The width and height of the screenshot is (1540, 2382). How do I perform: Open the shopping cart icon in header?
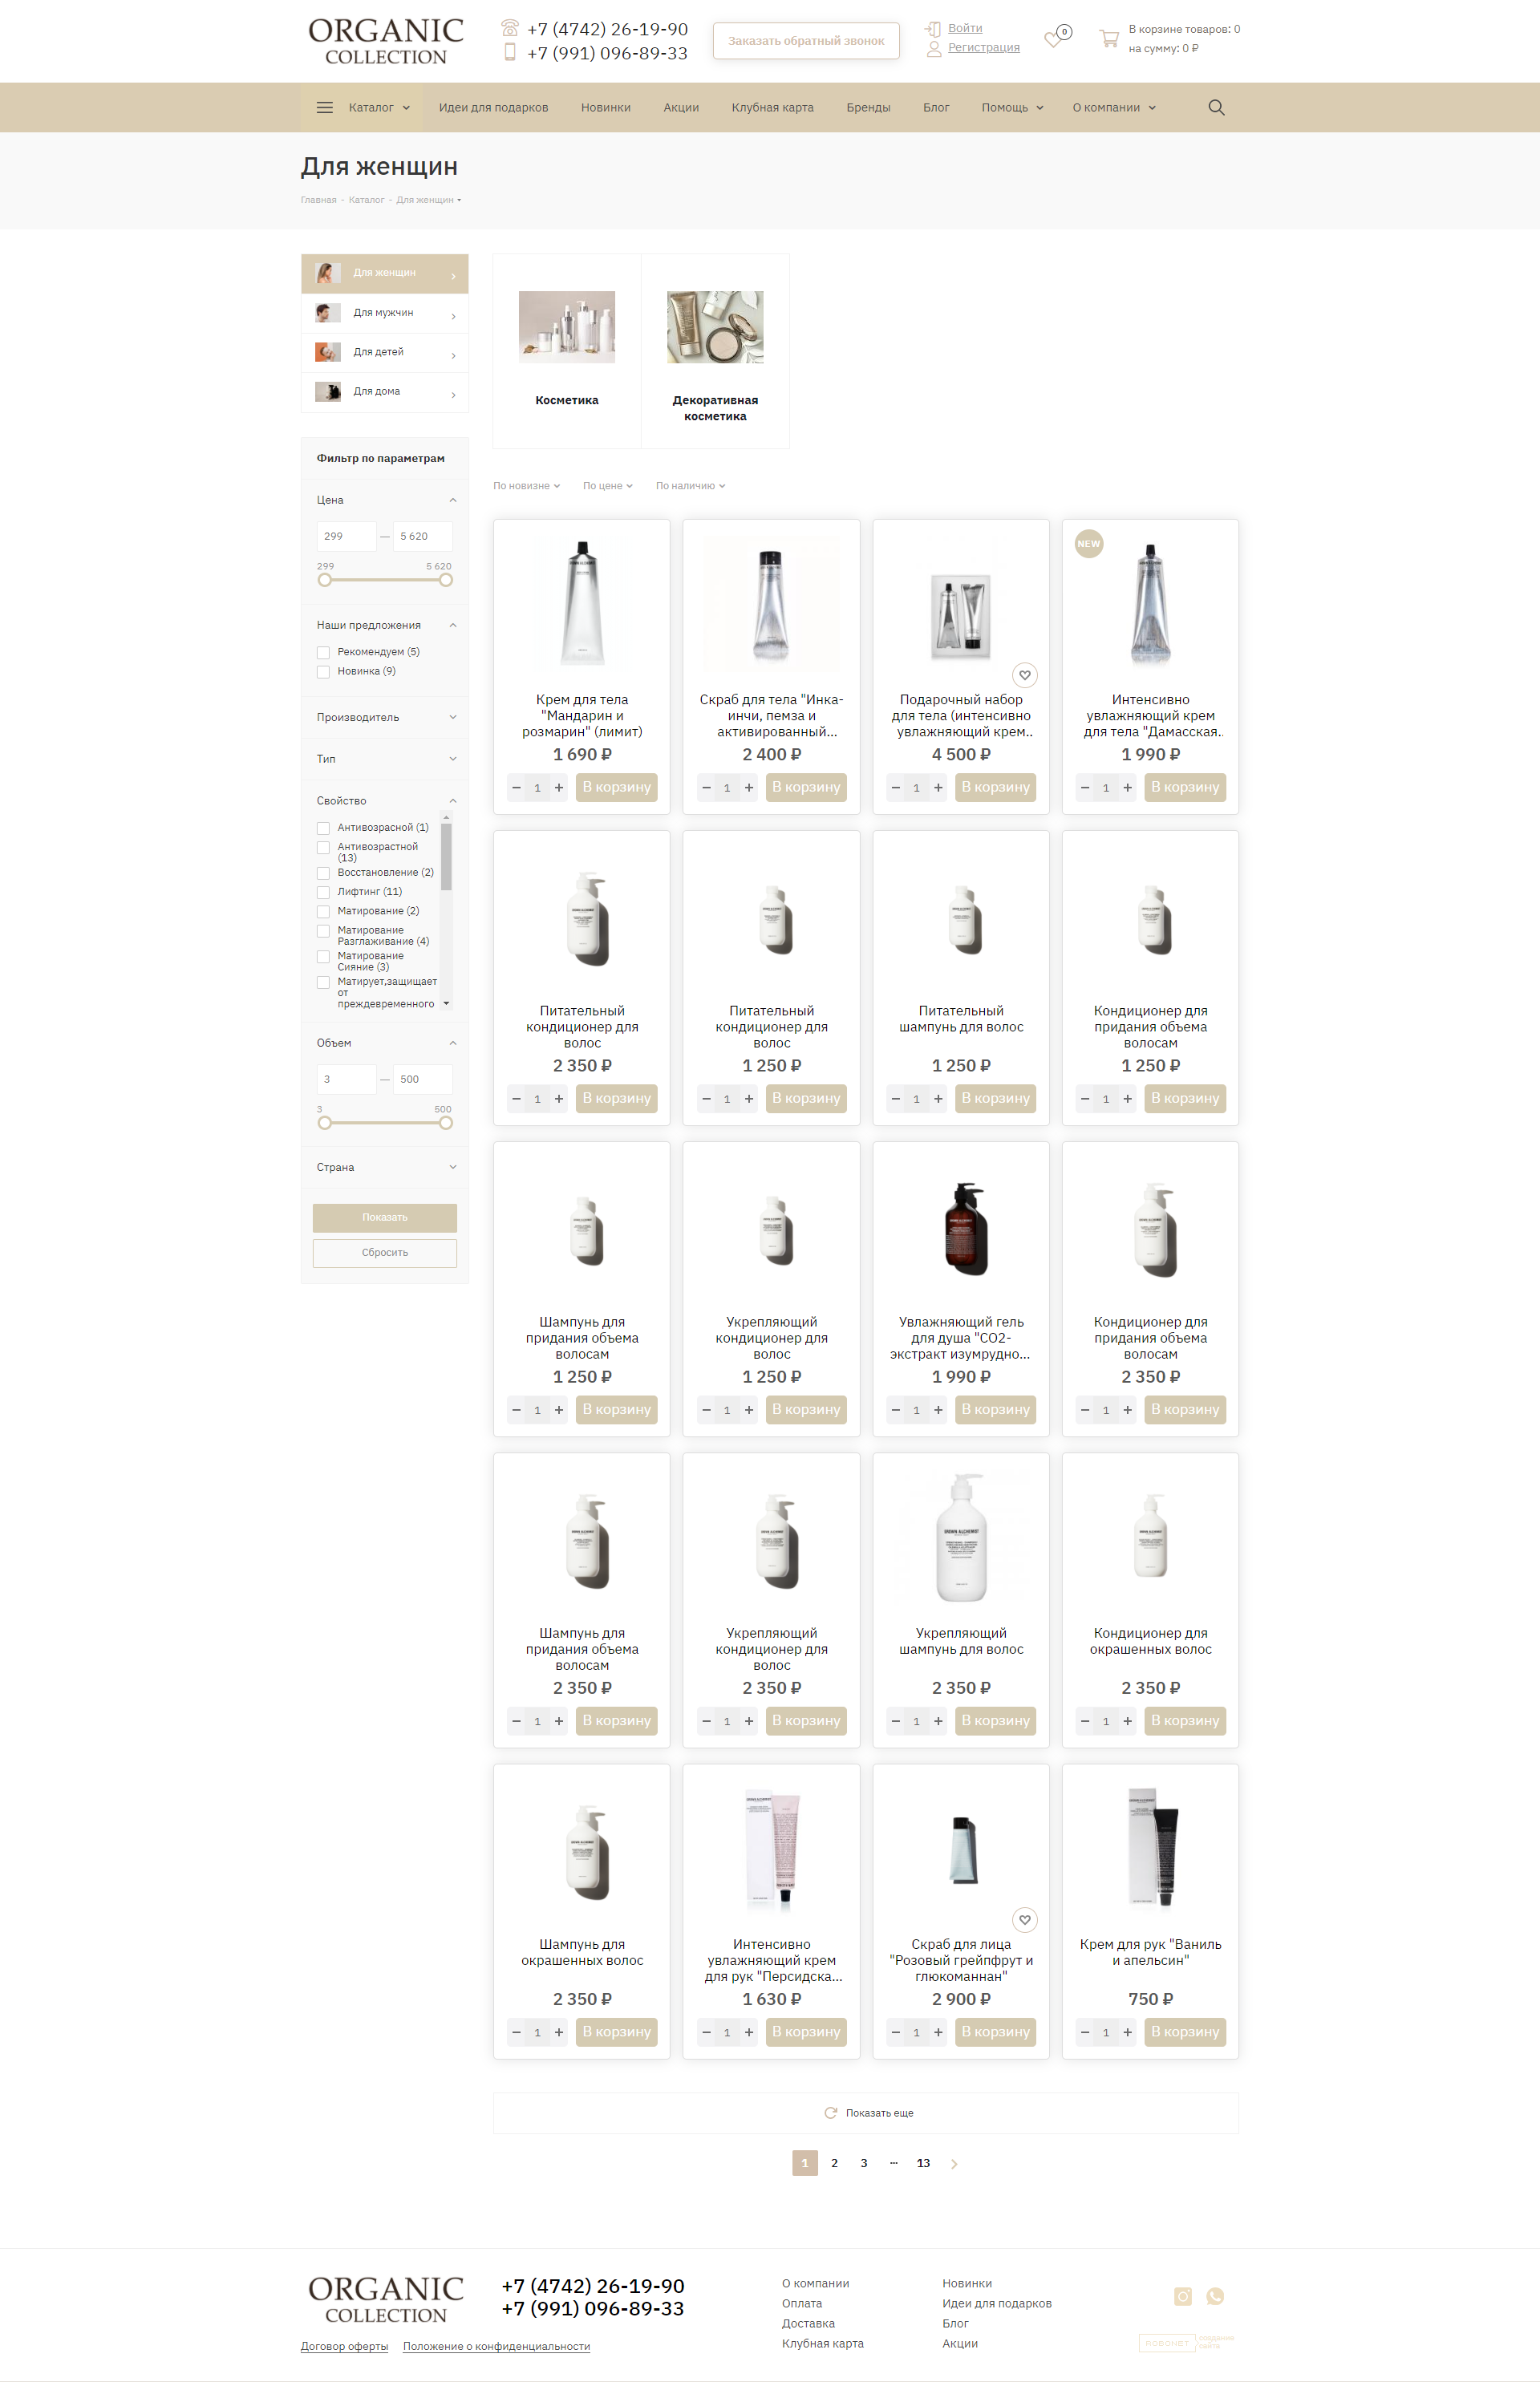point(1109,38)
